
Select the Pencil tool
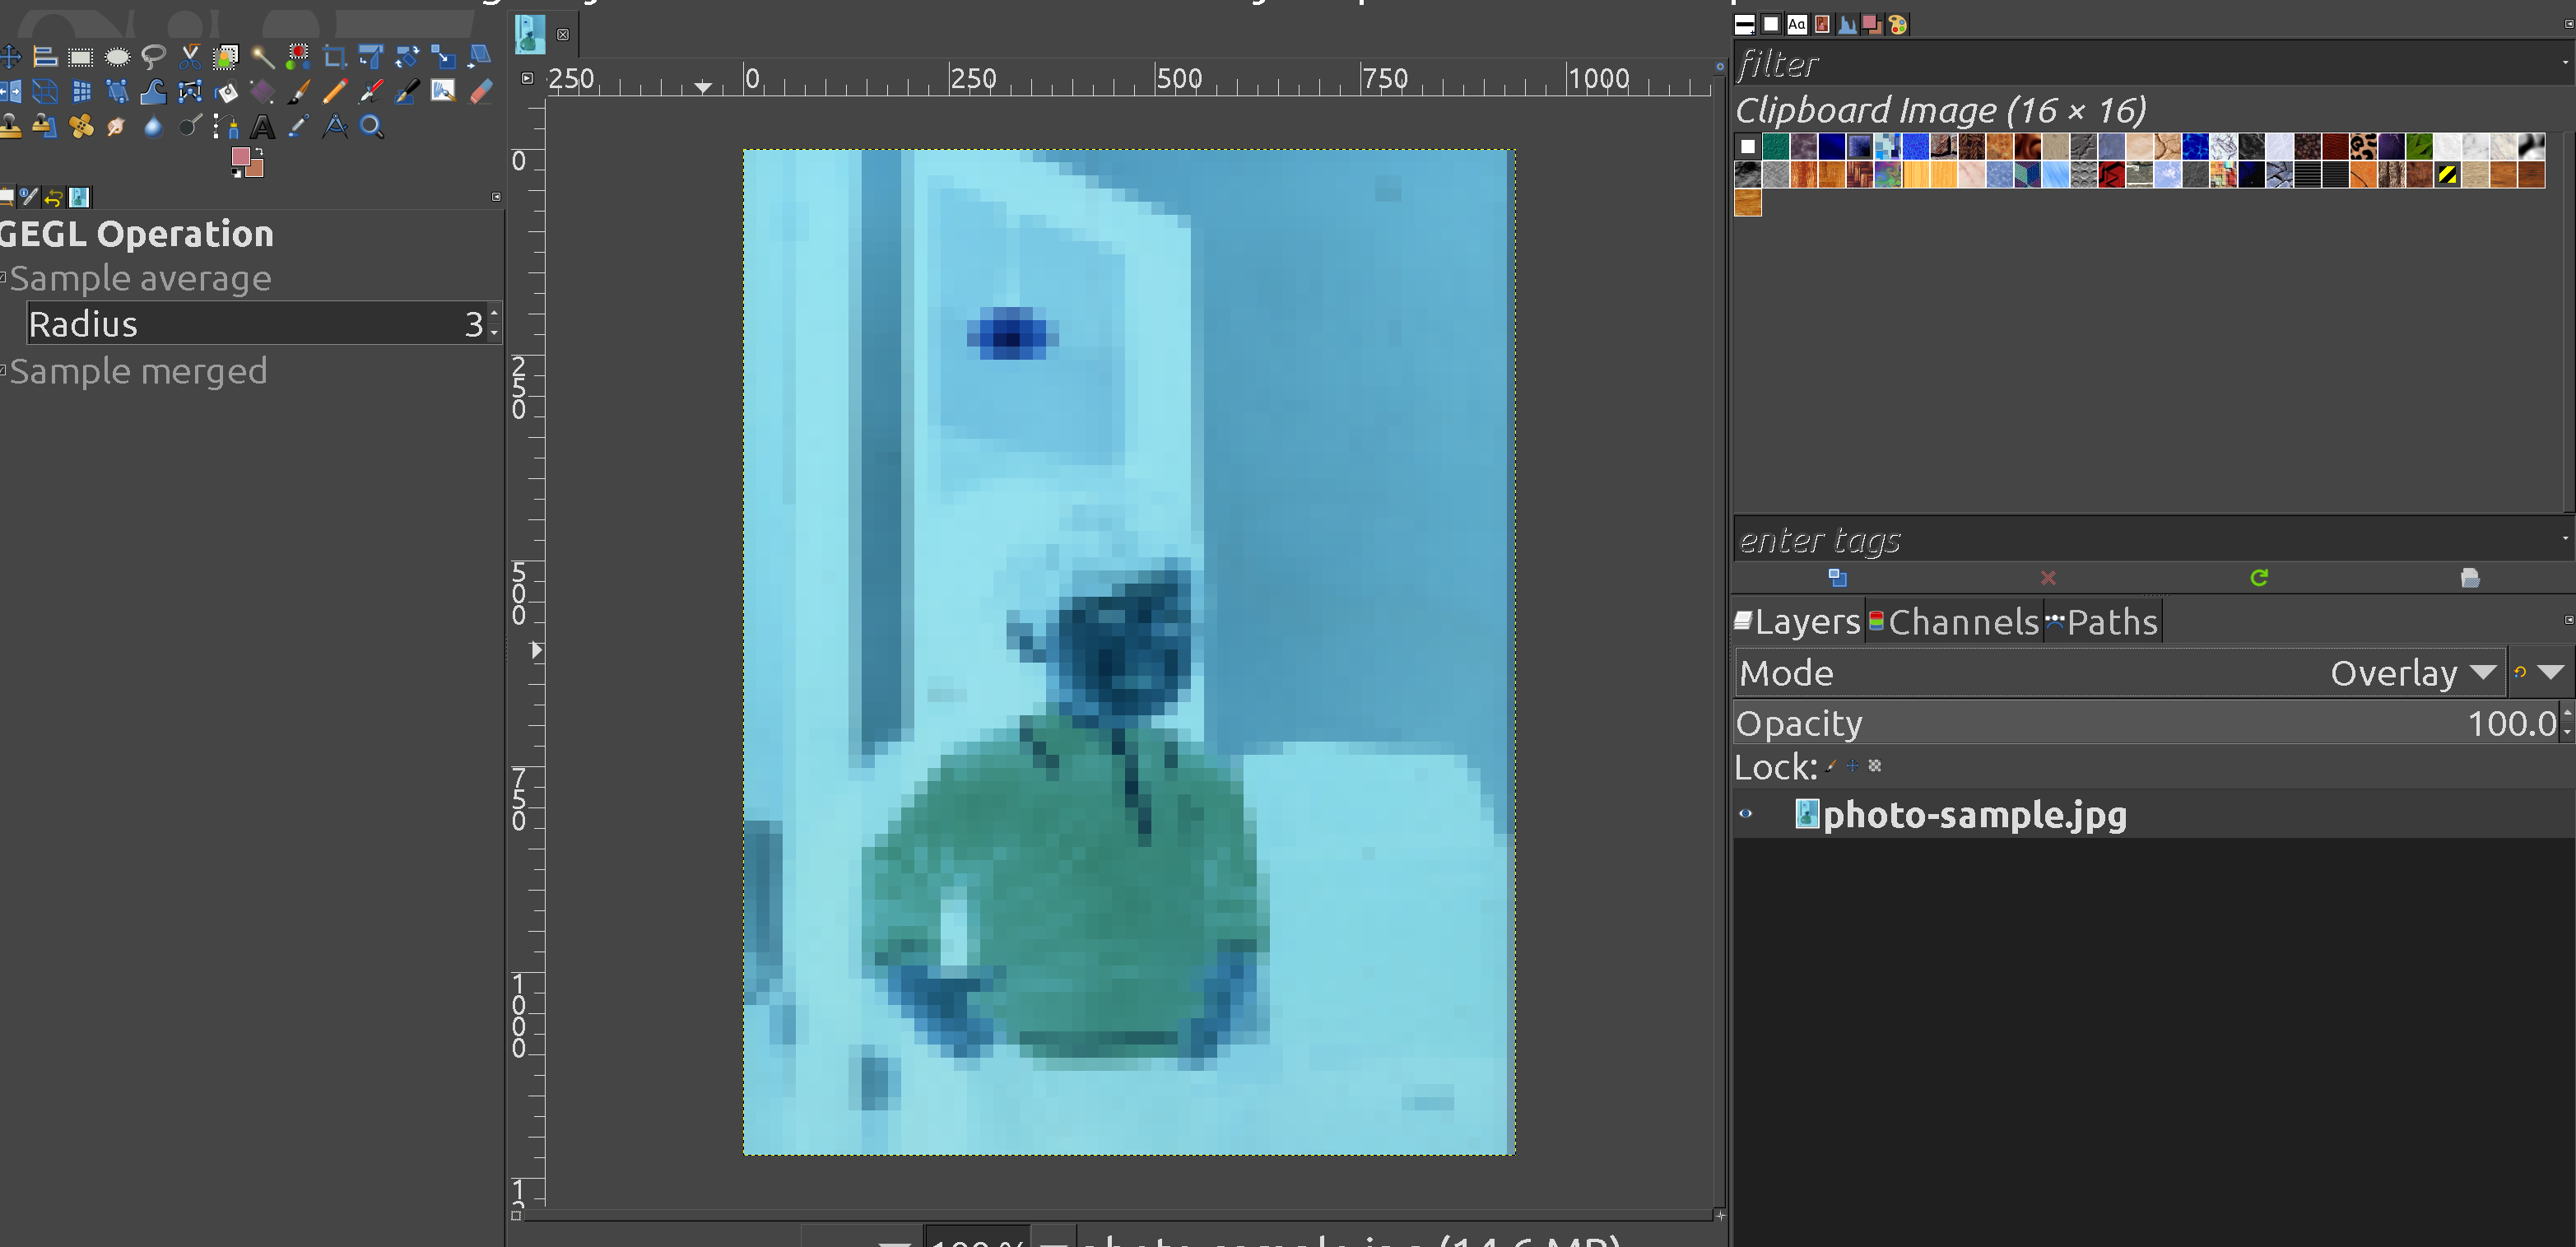(x=334, y=92)
